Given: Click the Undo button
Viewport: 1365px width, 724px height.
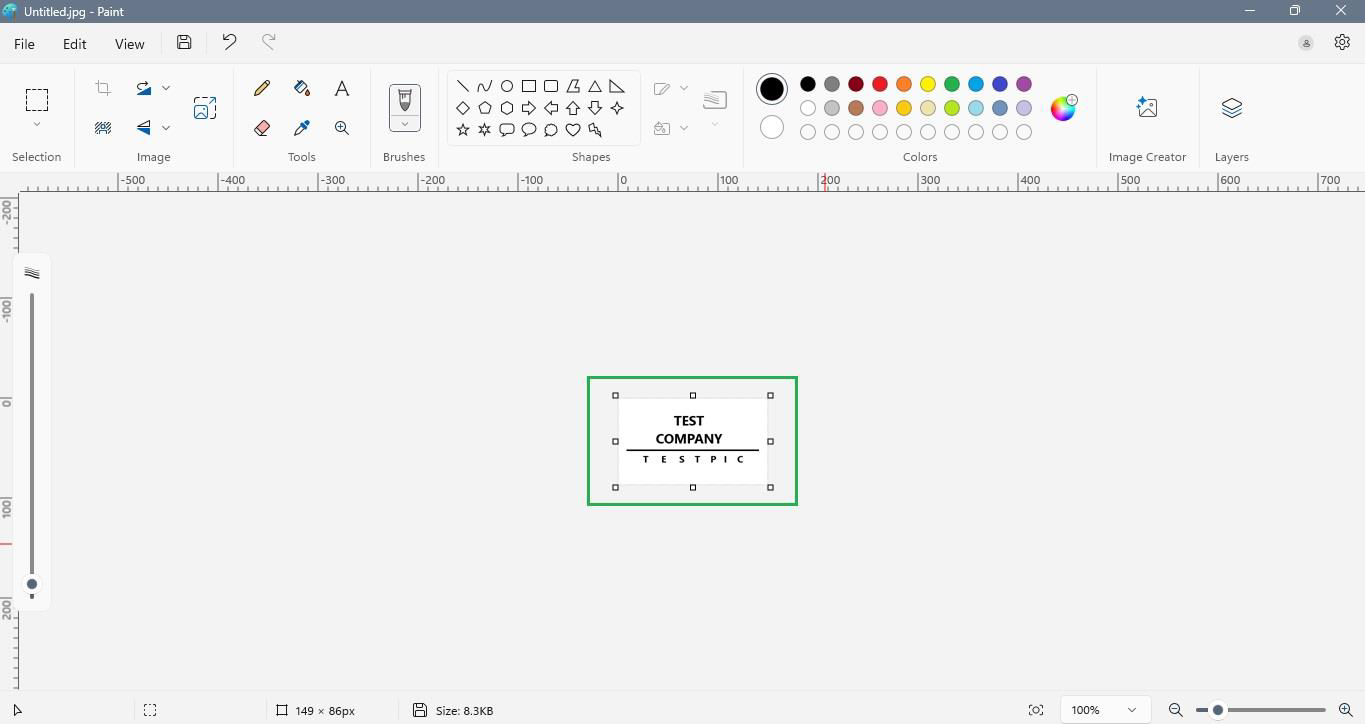Looking at the screenshot, I should pyautogui.click(x=229, y=42).
